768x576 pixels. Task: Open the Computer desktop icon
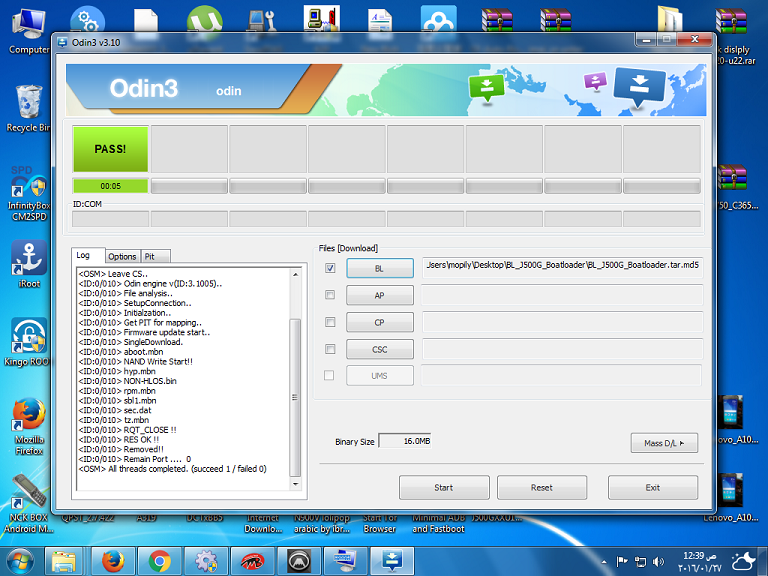(28, 29)
